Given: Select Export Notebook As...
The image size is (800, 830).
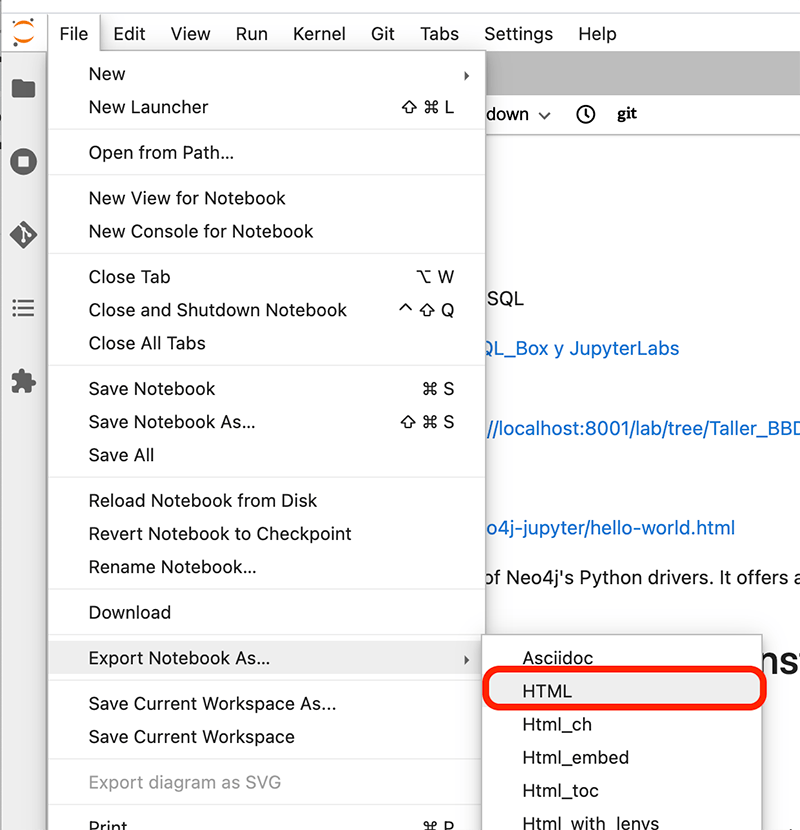Looking at the screenshot, I should (x=267, y=658).
